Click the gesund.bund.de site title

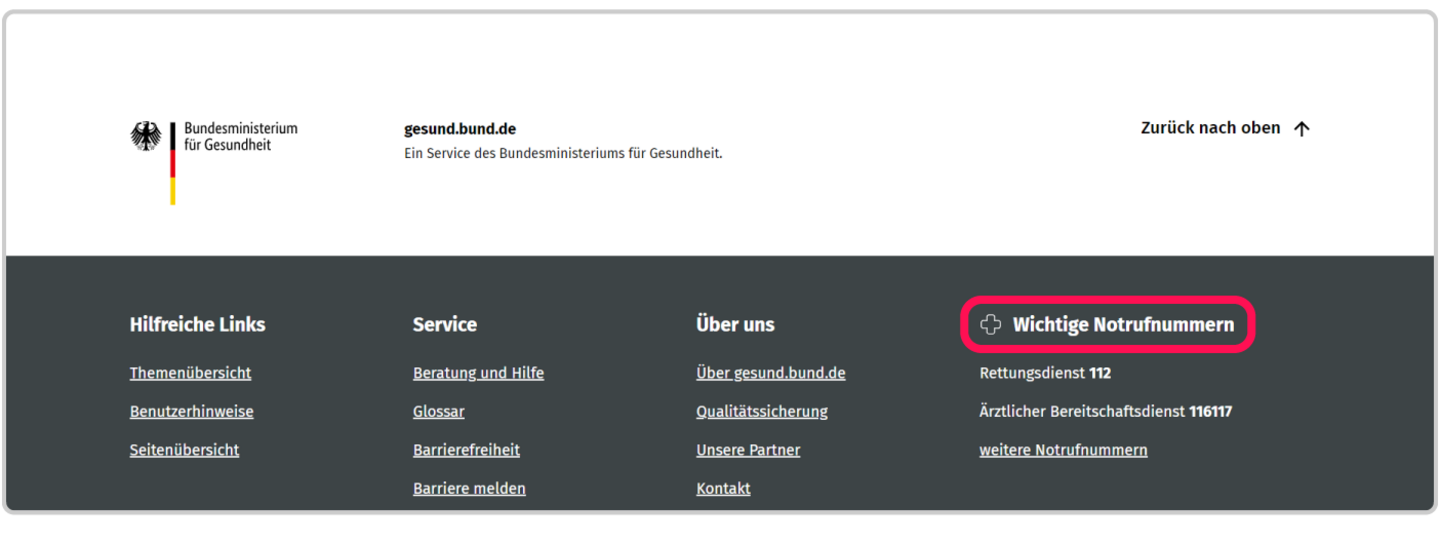459,129
